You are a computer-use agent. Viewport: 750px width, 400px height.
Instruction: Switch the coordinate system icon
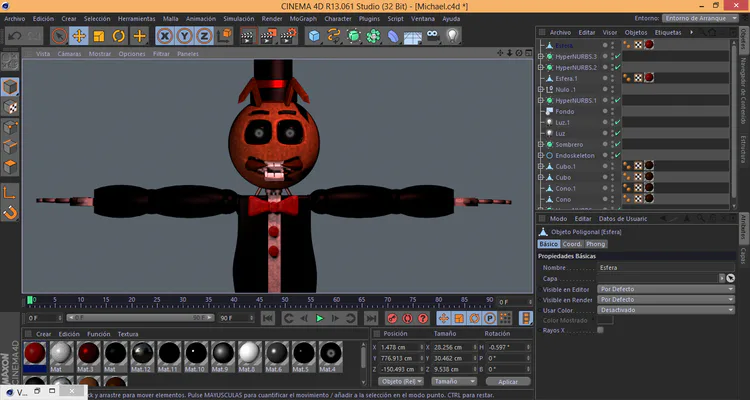point(224,36)
